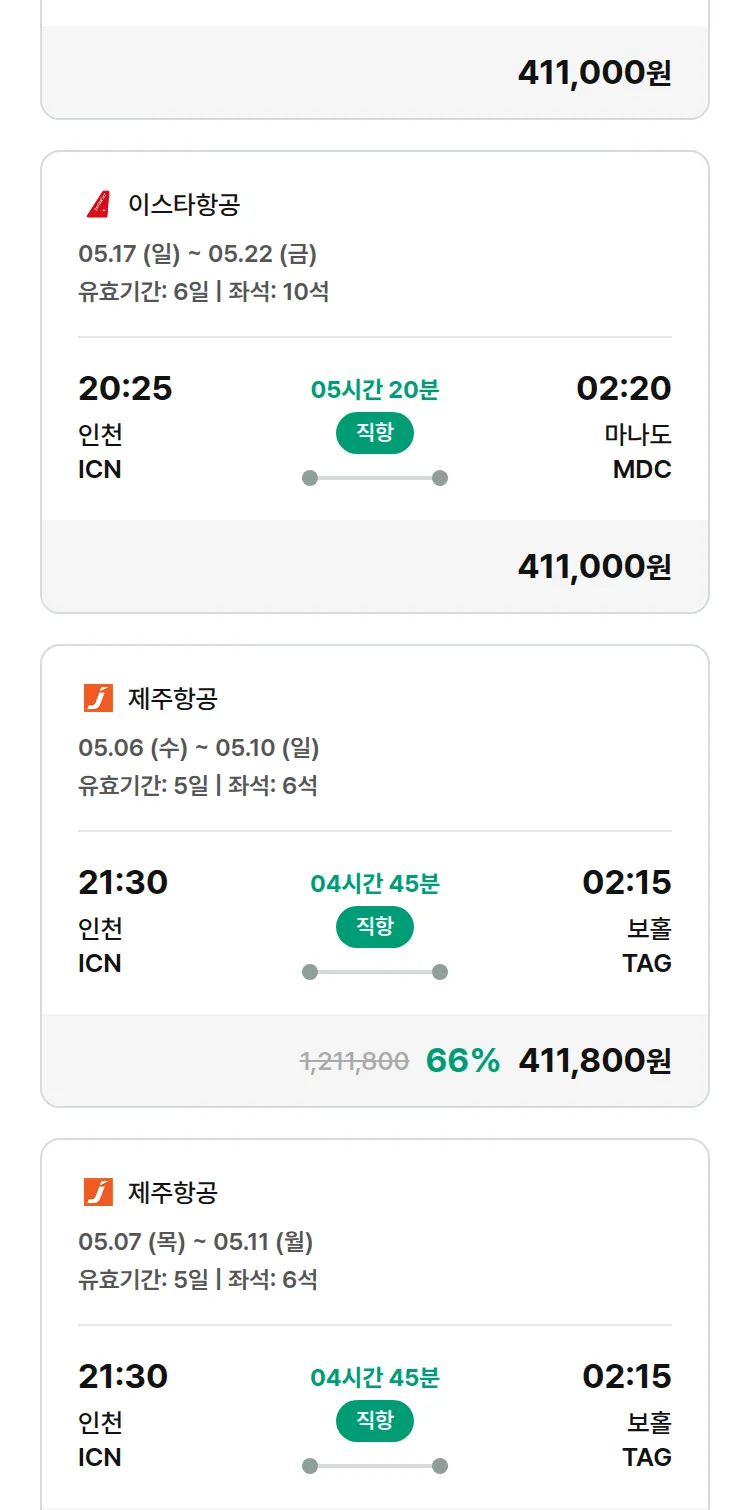Click the 411,800원 discounted price
750x1510 pixels.
pyautogui.click(x=594, y=1061)
